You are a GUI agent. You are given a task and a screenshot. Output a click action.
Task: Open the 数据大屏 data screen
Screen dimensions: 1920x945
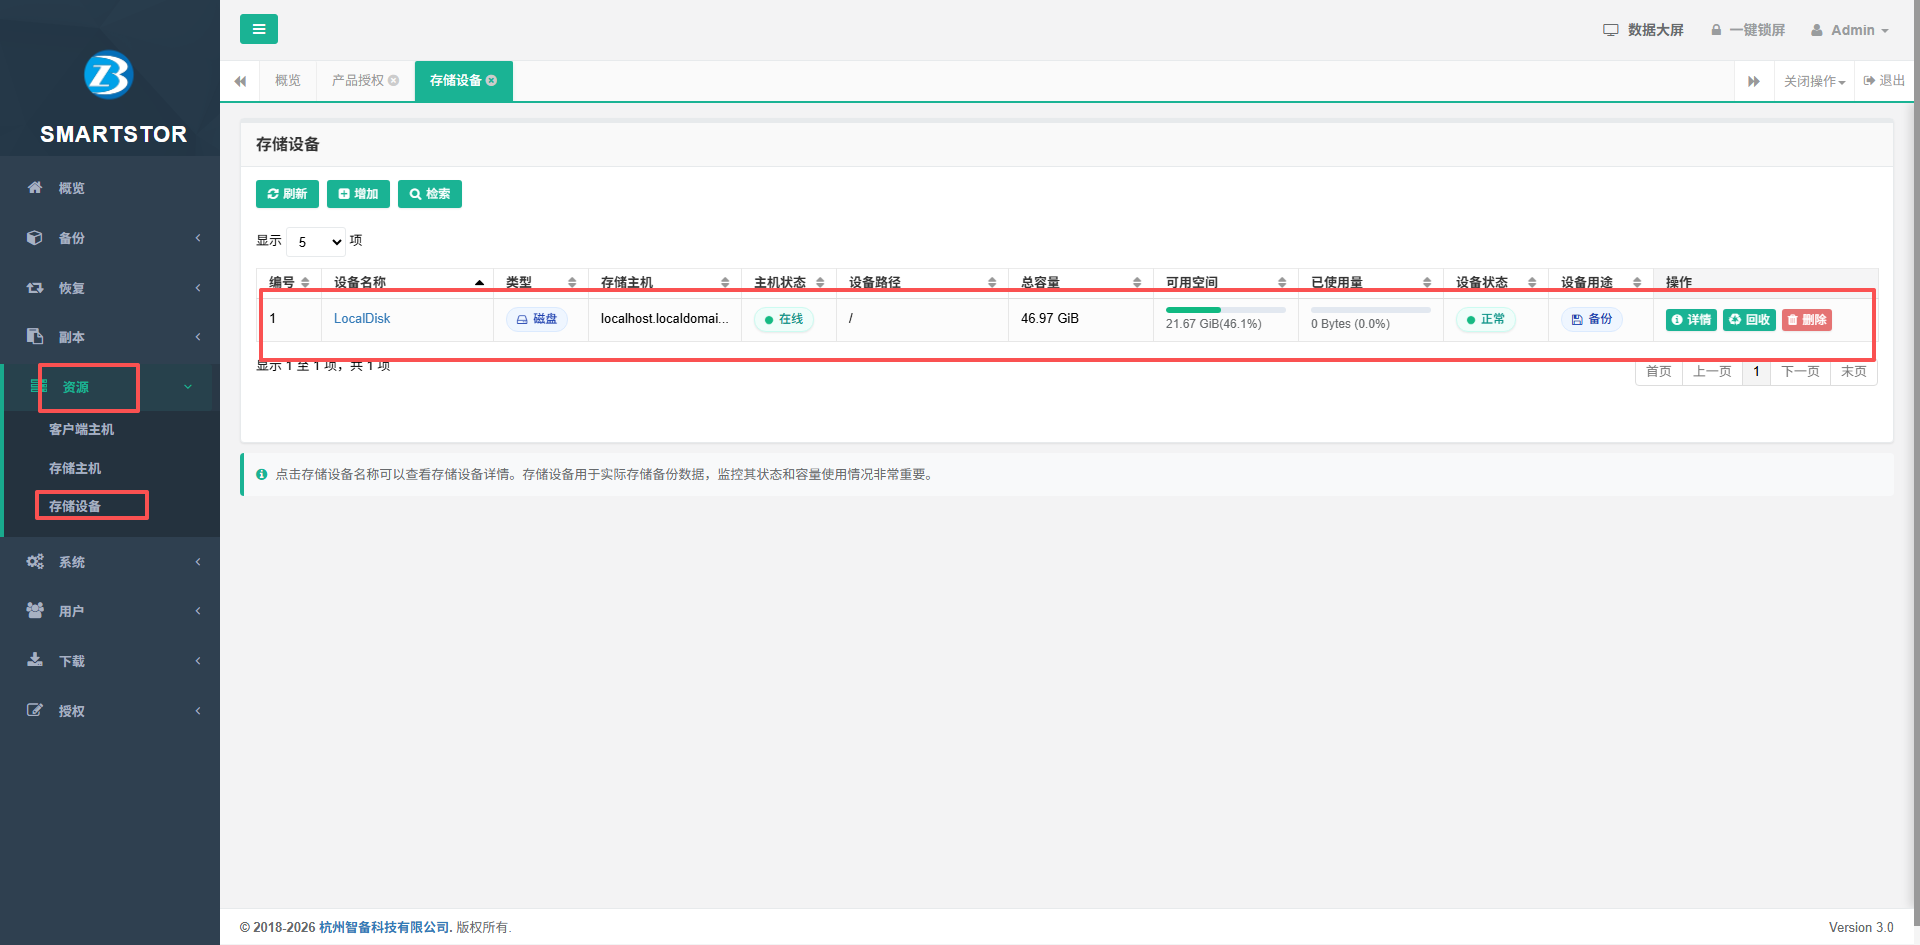1643,30
